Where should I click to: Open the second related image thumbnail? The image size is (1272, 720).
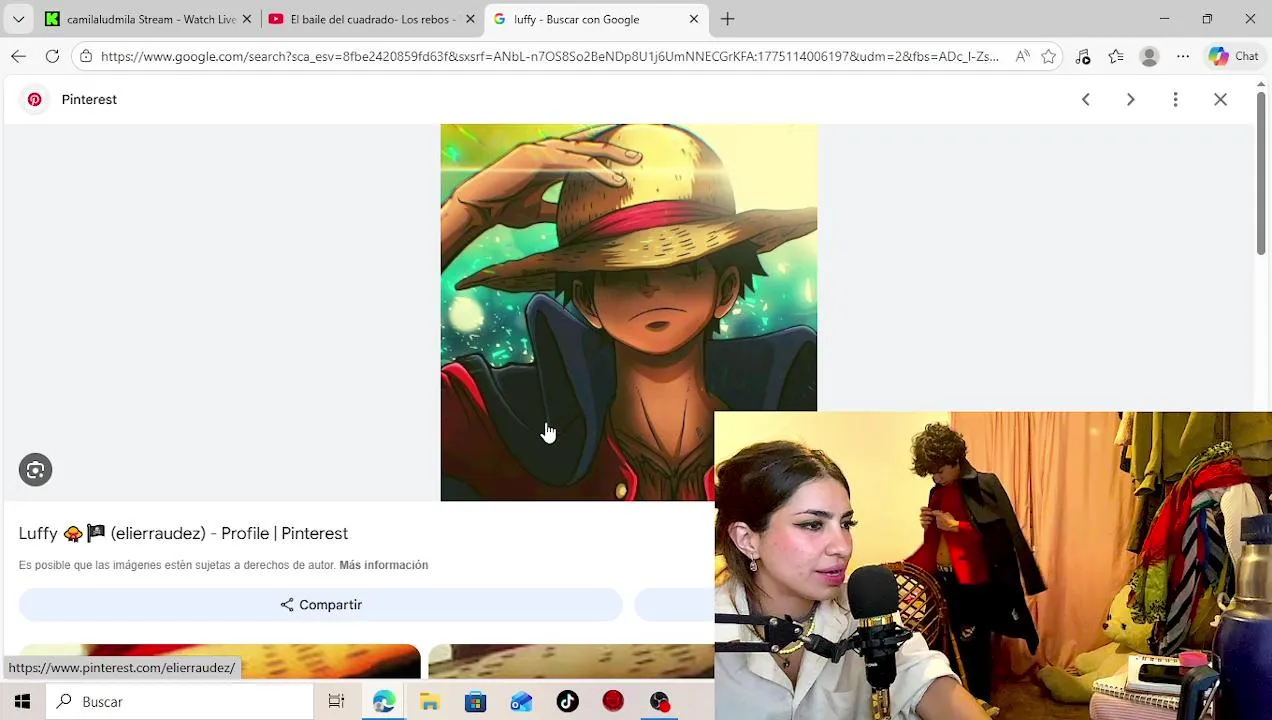pos(571,661)
